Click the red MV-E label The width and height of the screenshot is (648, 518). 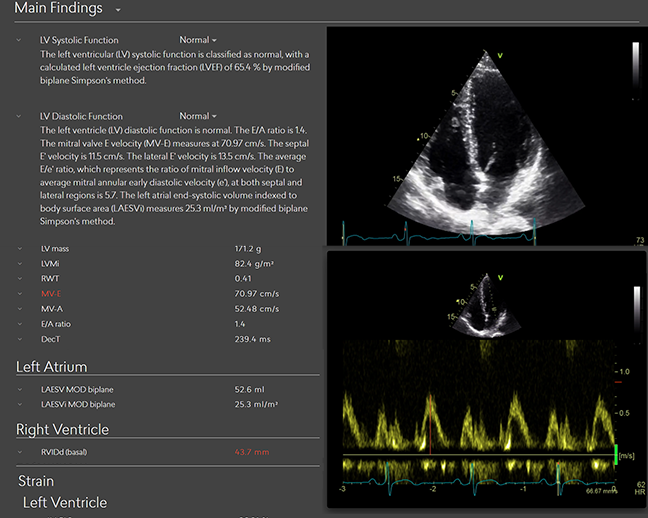[51, 294]
